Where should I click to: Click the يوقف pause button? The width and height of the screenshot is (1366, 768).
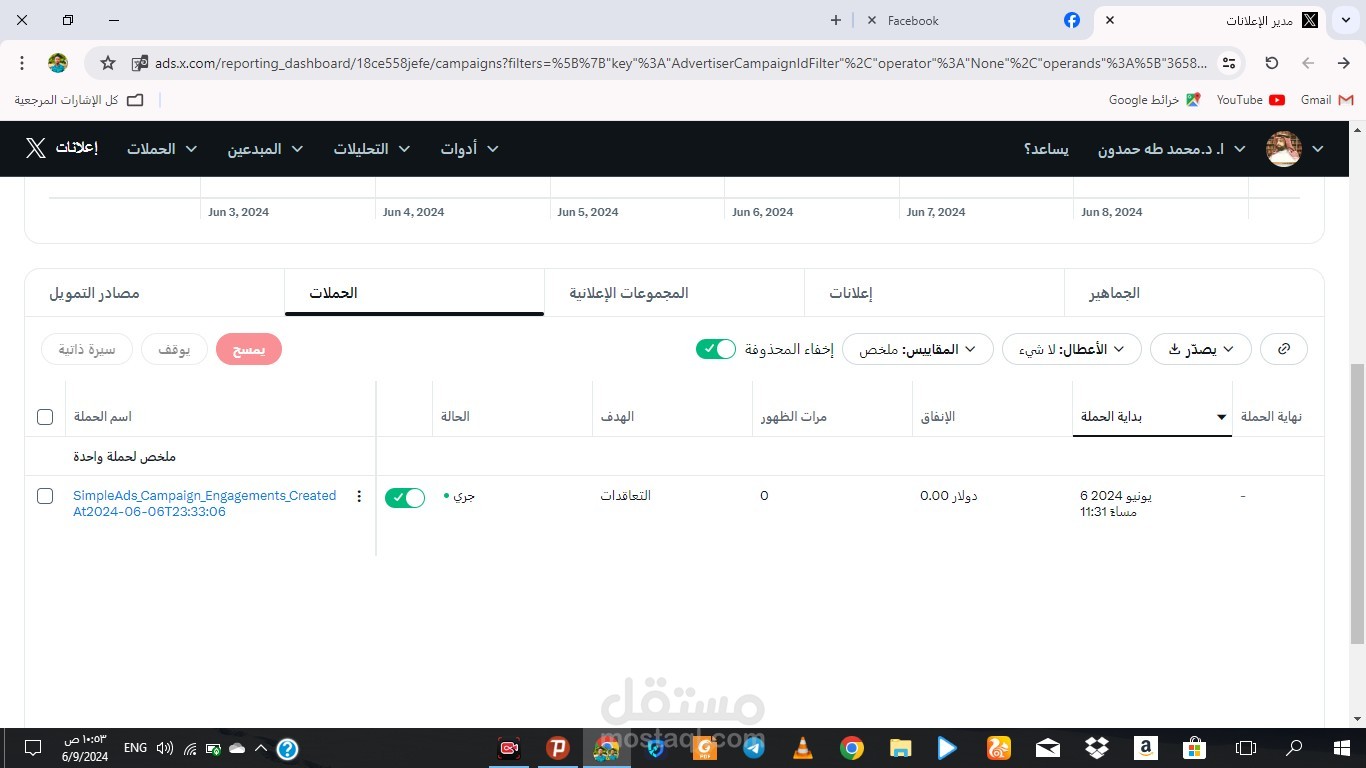(x=174, y=349)
